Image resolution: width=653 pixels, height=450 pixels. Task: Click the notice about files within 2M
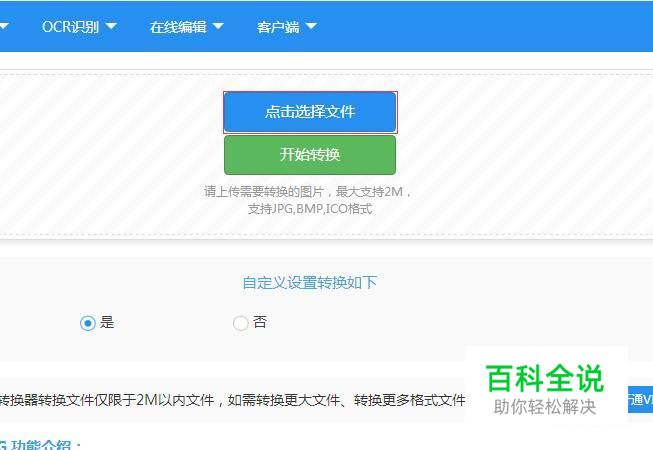click(232, 400)
